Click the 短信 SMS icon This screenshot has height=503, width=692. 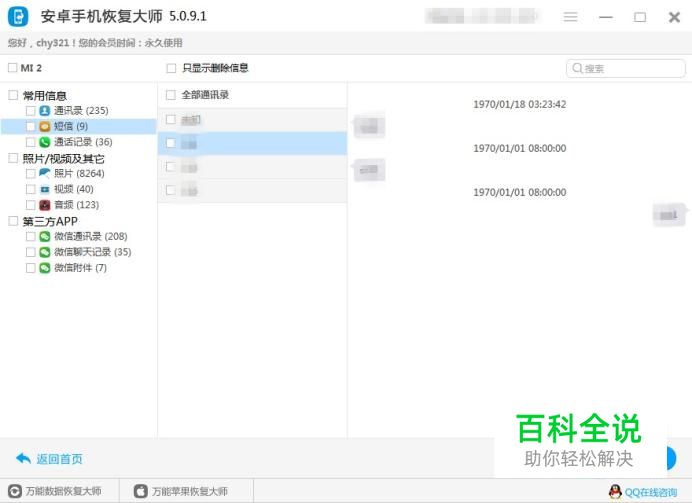[45, 126]
